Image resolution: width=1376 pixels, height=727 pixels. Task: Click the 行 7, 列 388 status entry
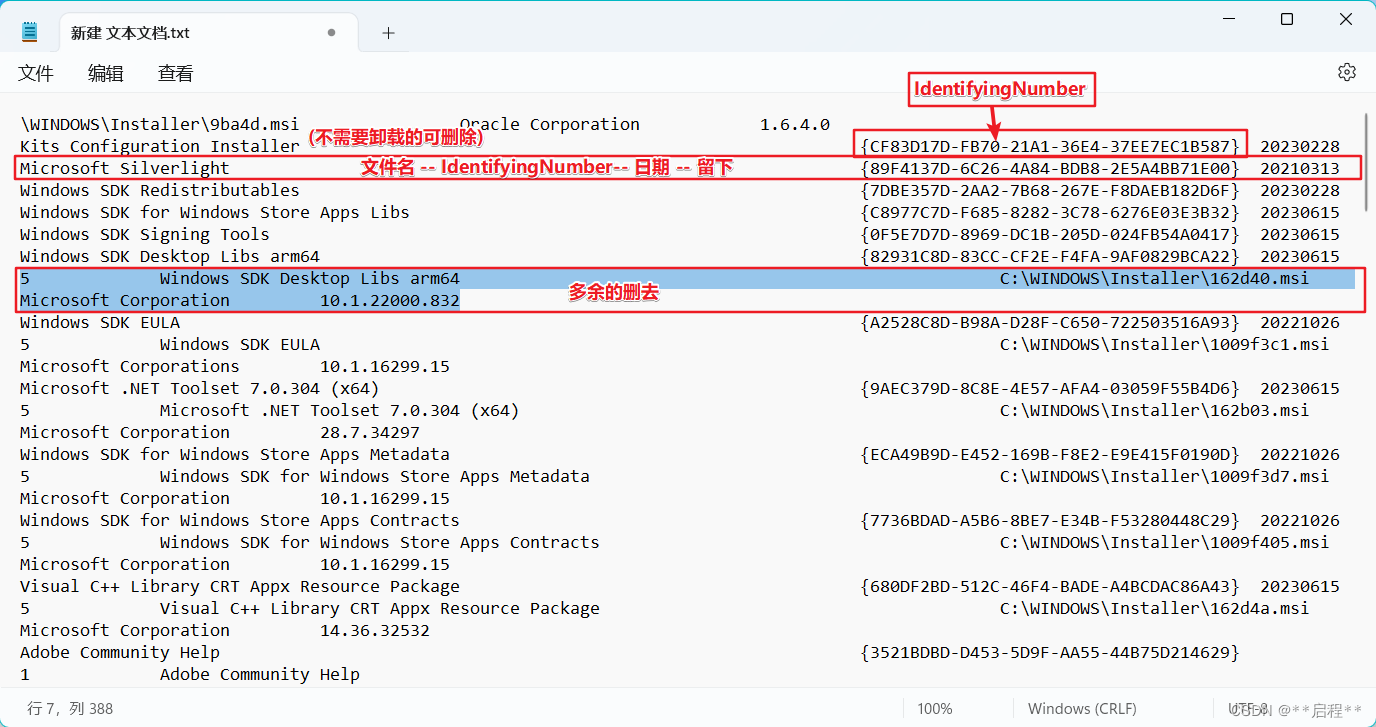coord(70,708)
